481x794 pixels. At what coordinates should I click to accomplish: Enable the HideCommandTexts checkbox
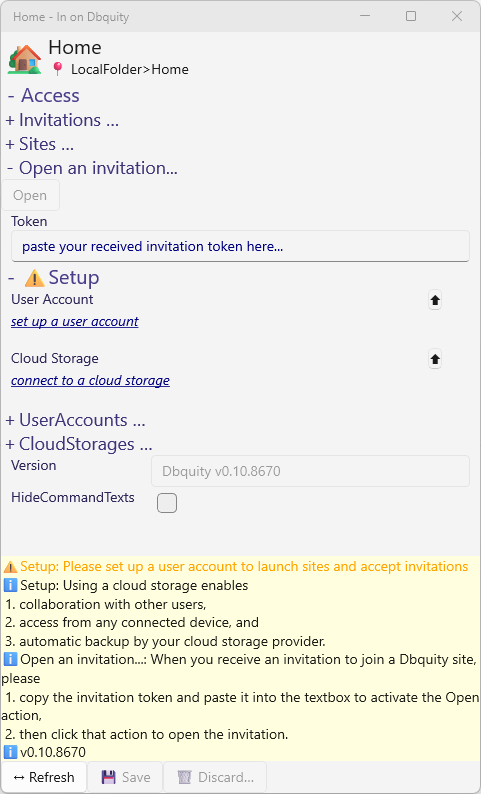click(167, 503)
